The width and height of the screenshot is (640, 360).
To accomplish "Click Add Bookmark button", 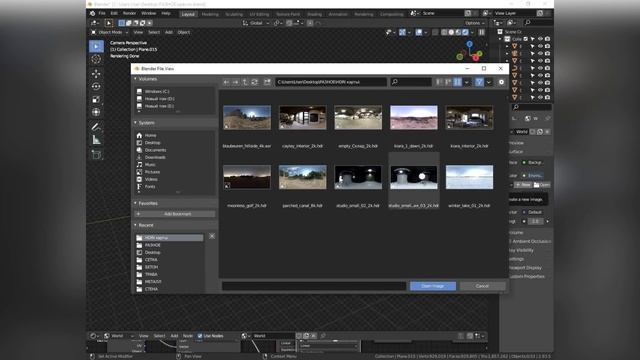I will coord(175,214).
